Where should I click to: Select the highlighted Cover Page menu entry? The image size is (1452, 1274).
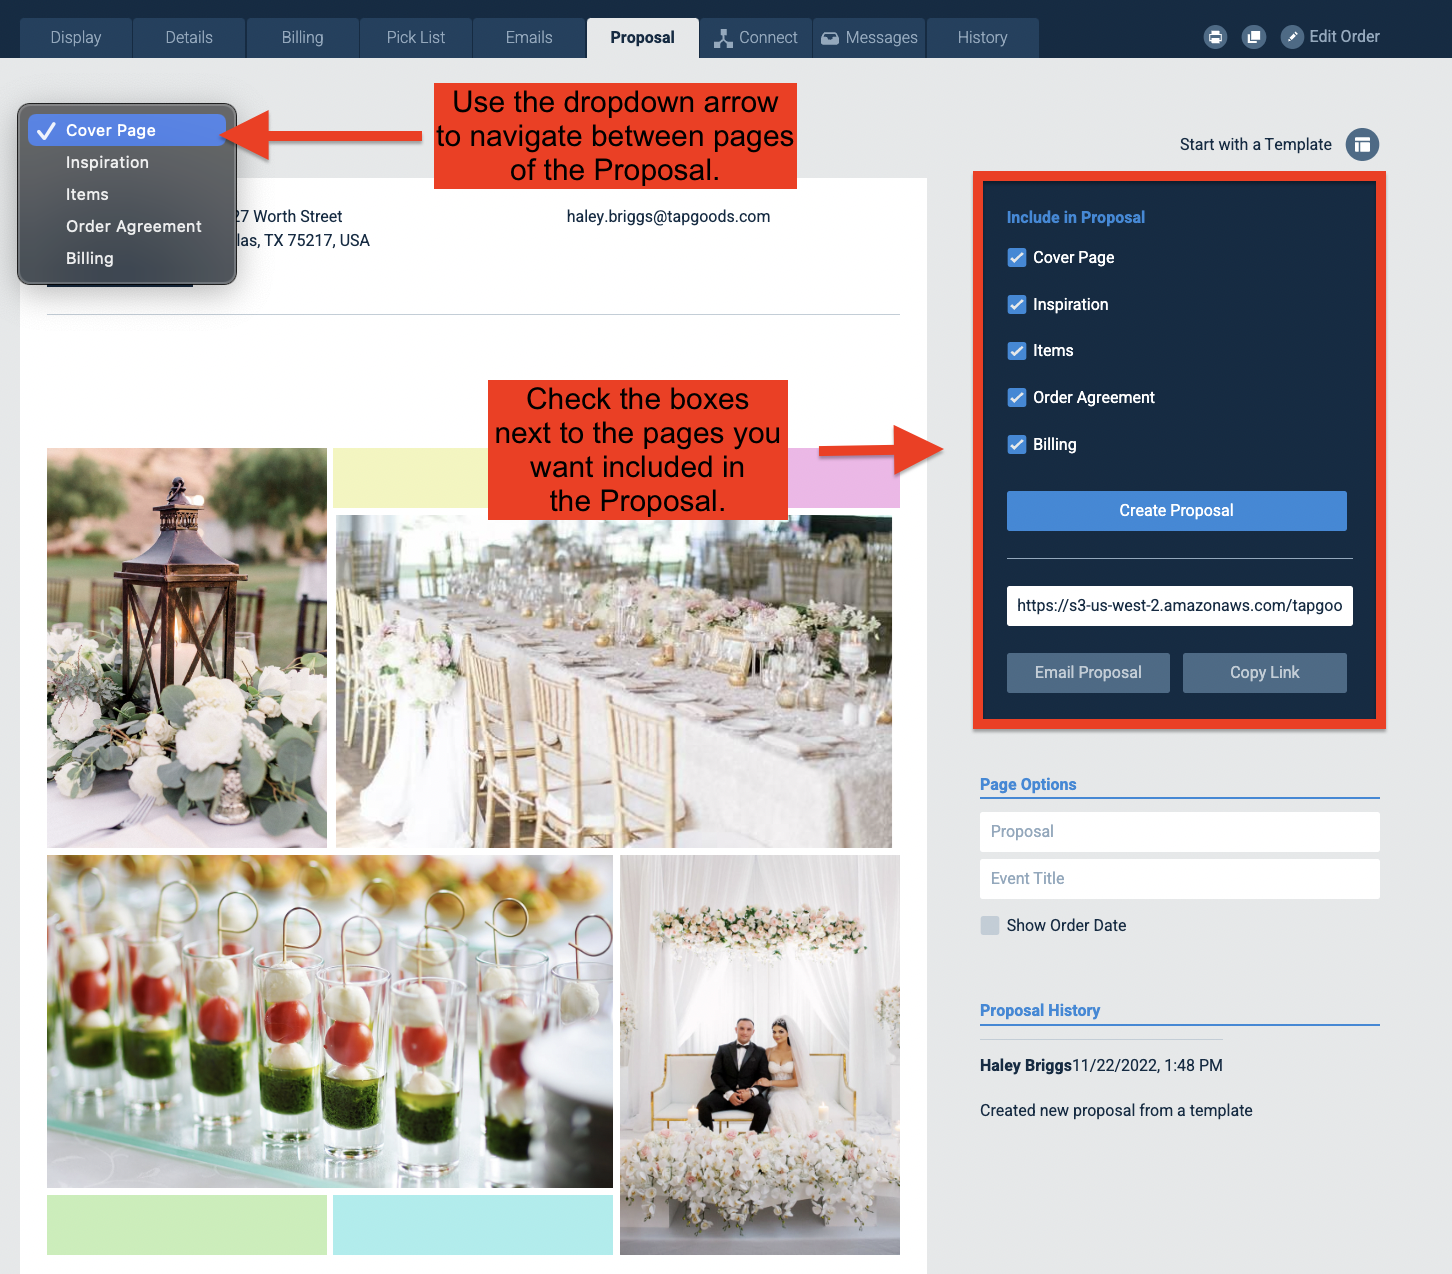[110, 129]
